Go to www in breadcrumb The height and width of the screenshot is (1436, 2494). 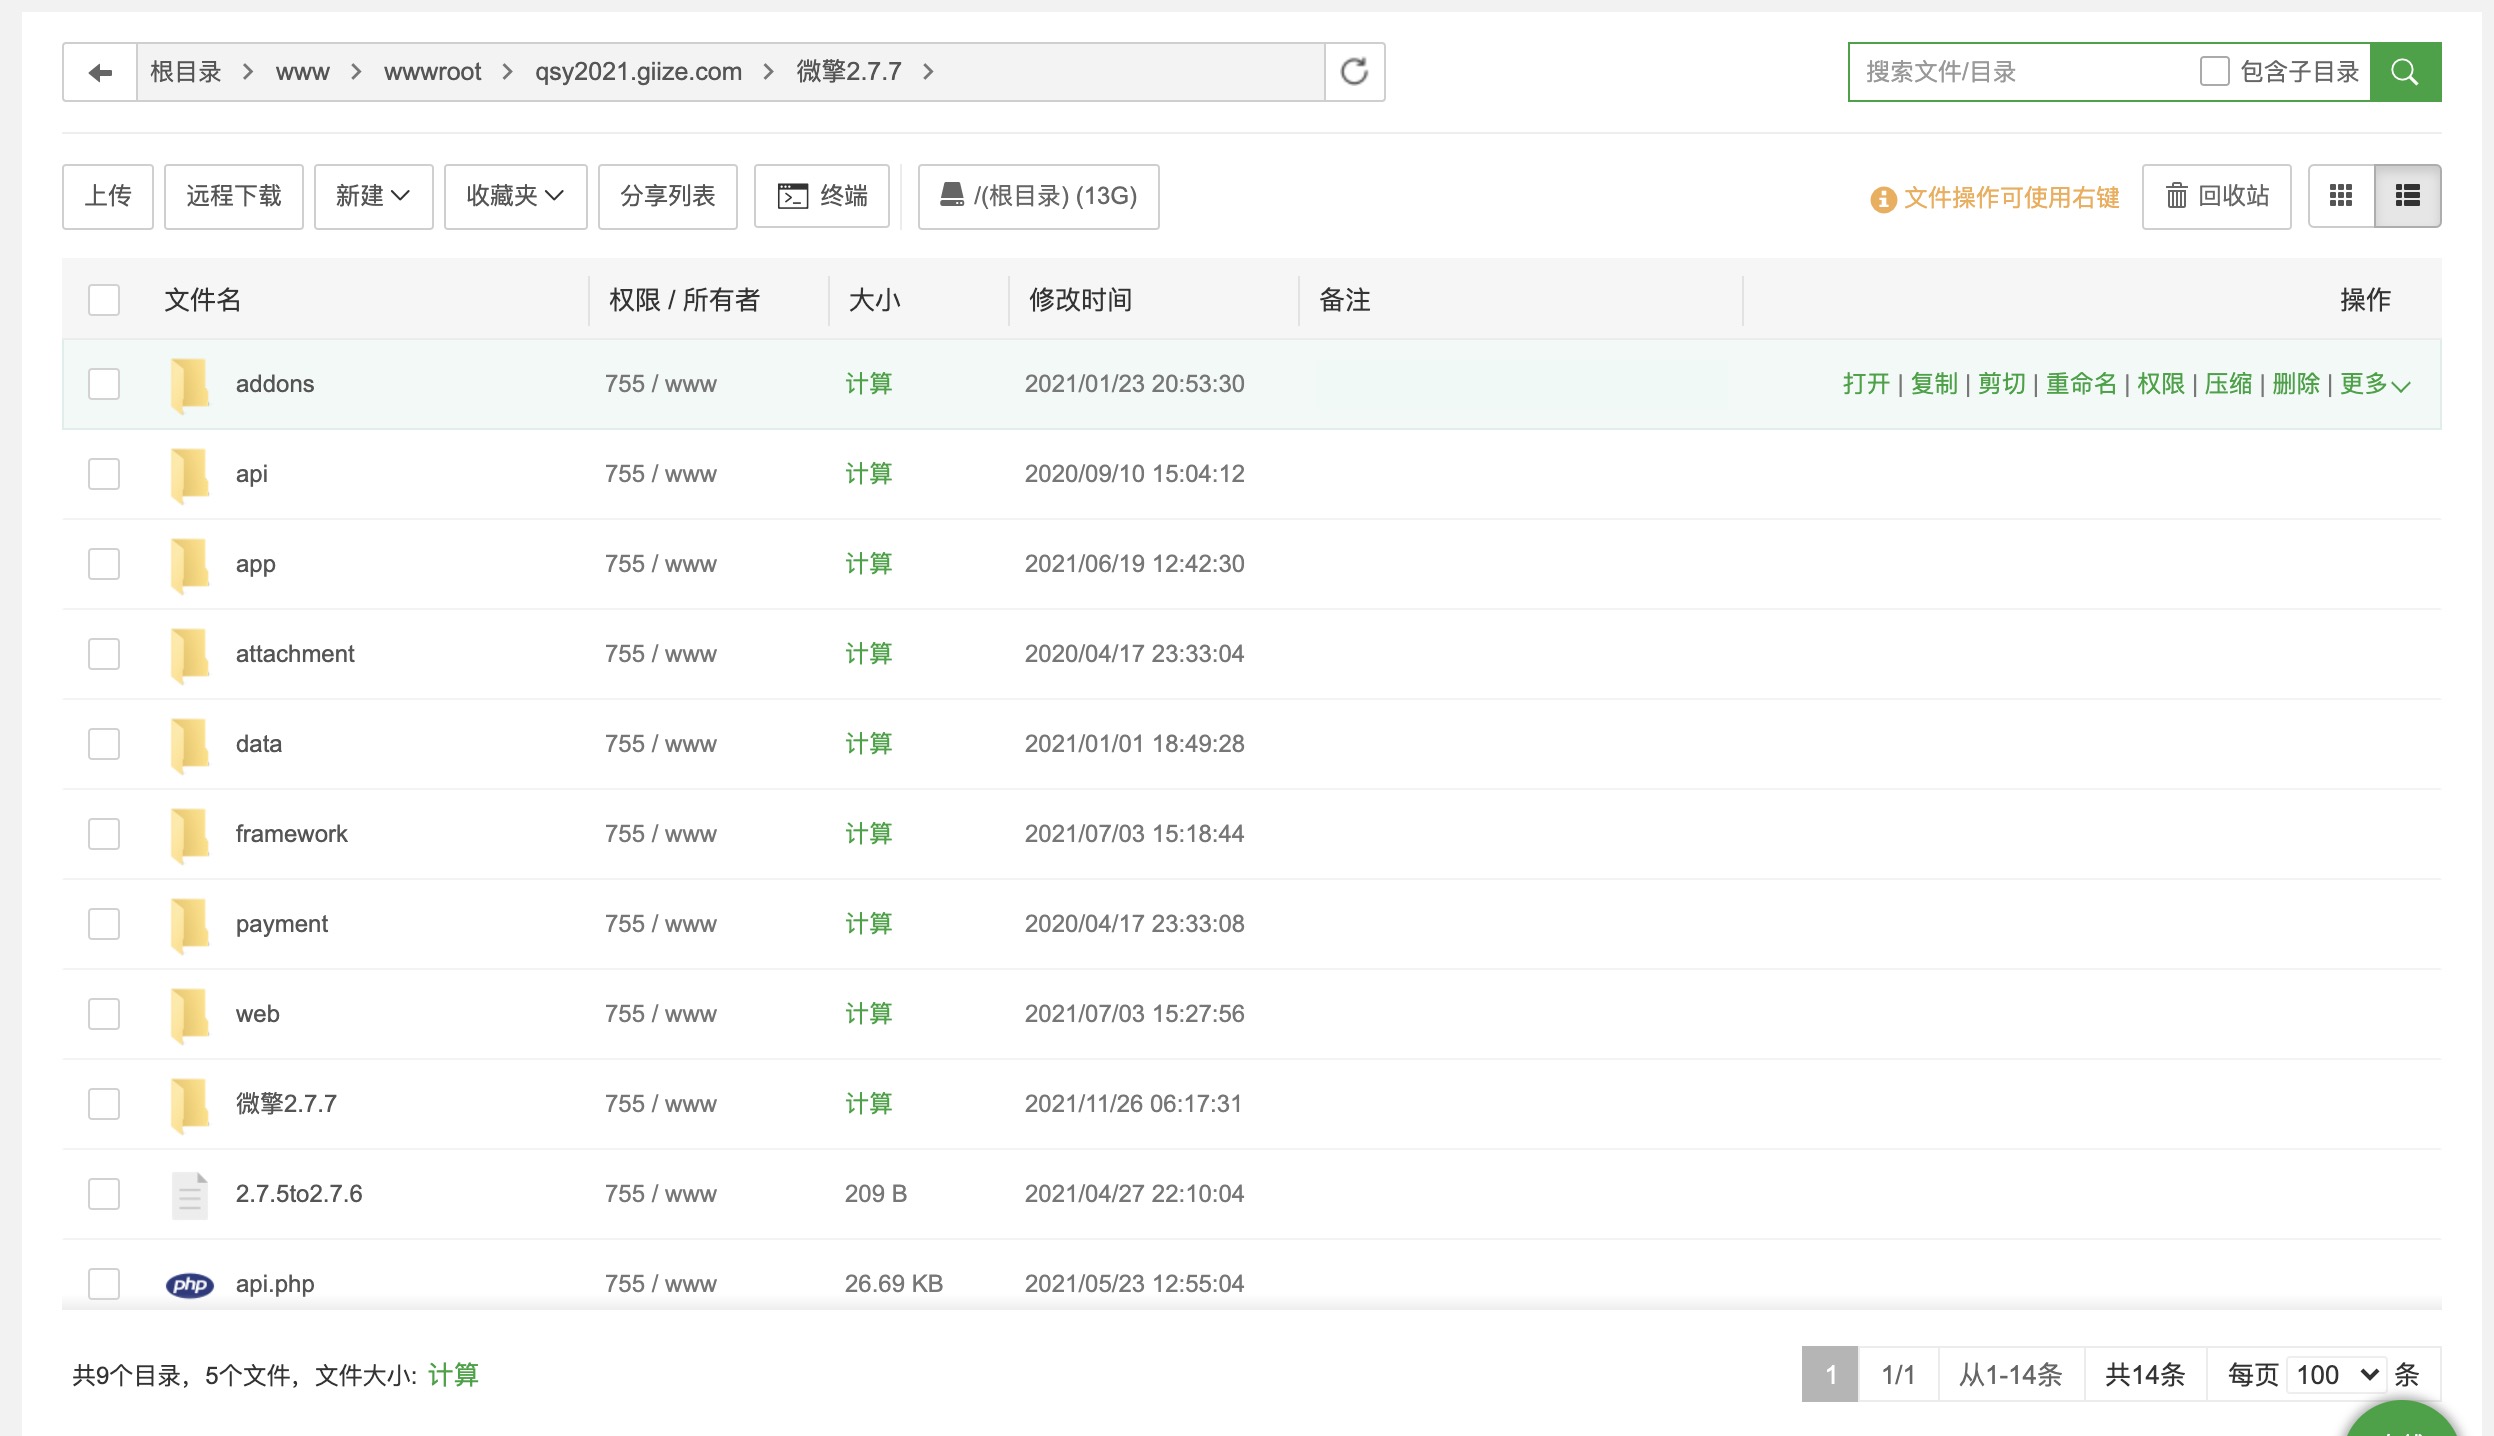pyautogui.click(x=302, y=72)
